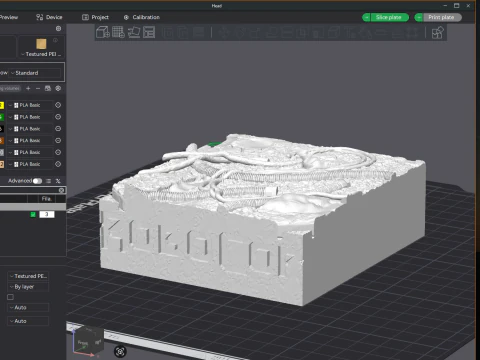Screen dimensions: 480x360
Task: Edit preset of peach PLA Basic filament
Action: click(x=58, y=164)
